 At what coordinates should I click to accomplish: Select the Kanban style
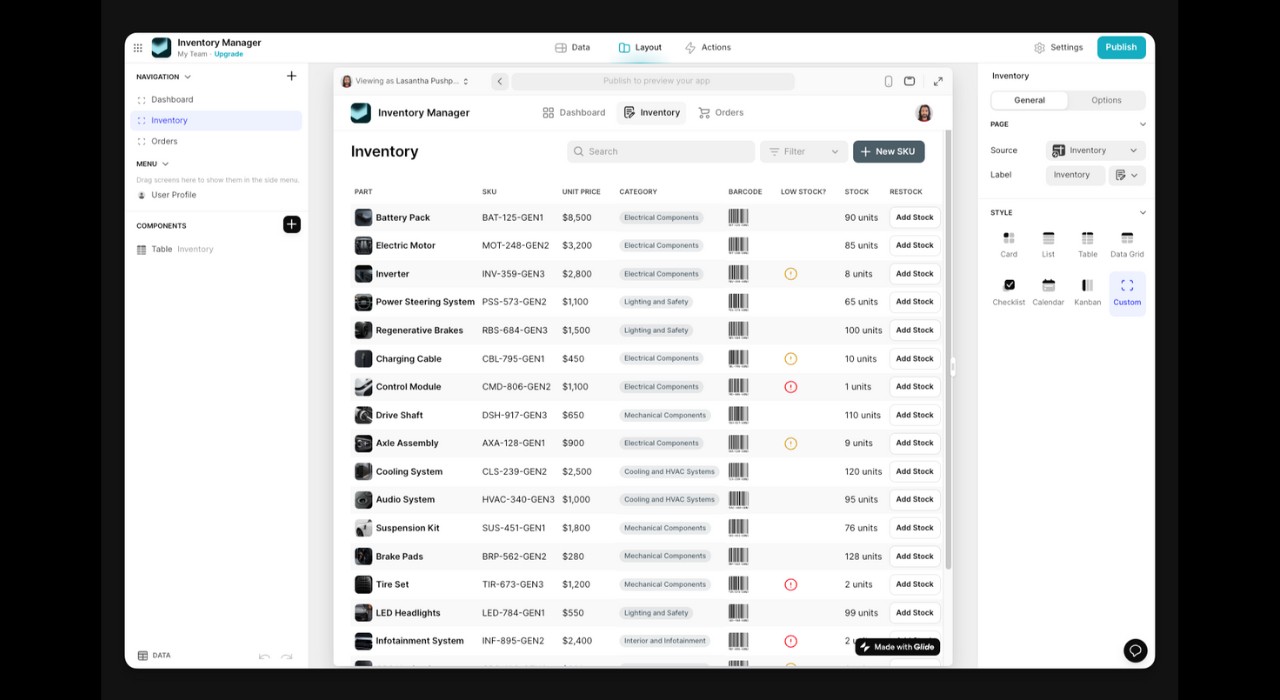pos(1087,292)
